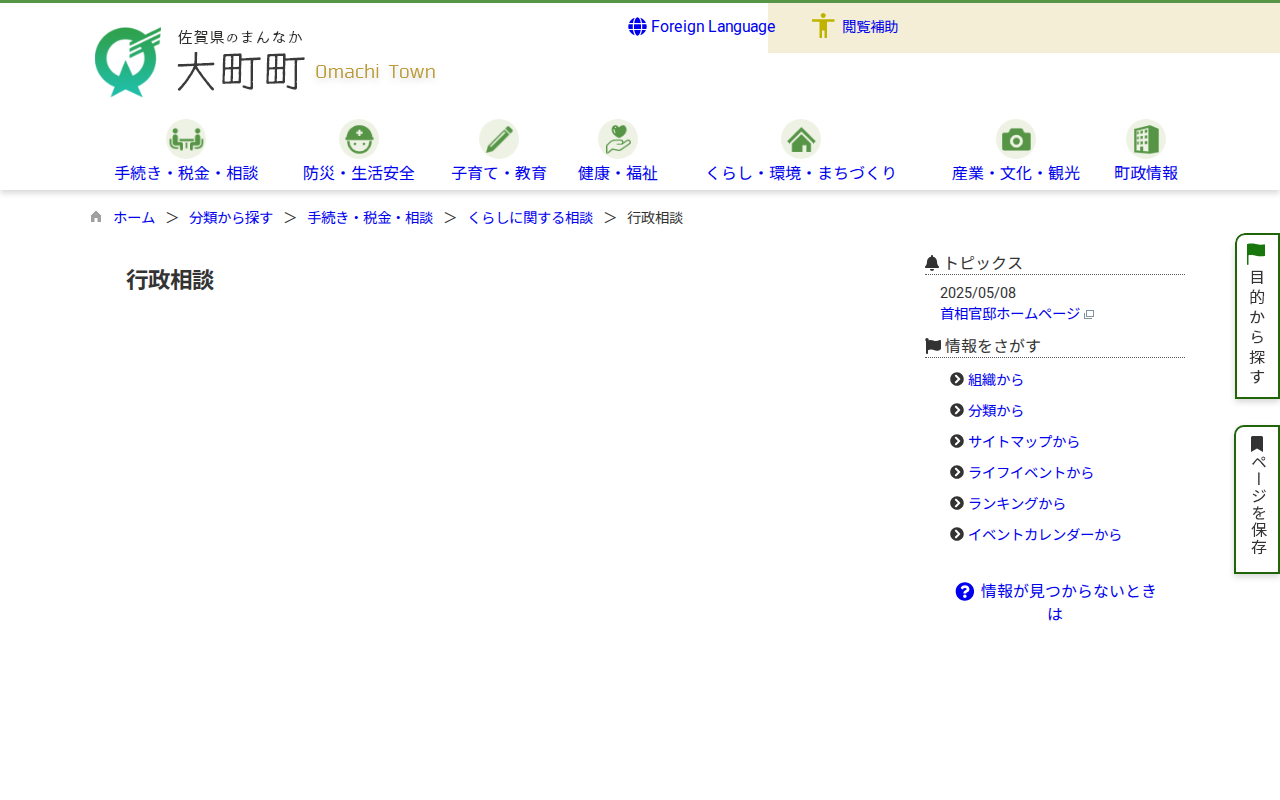This screenshot has width=1280, height=800.
Task: Click the くらし・環境・まちづくり house icon
Action: click(800, 139)
